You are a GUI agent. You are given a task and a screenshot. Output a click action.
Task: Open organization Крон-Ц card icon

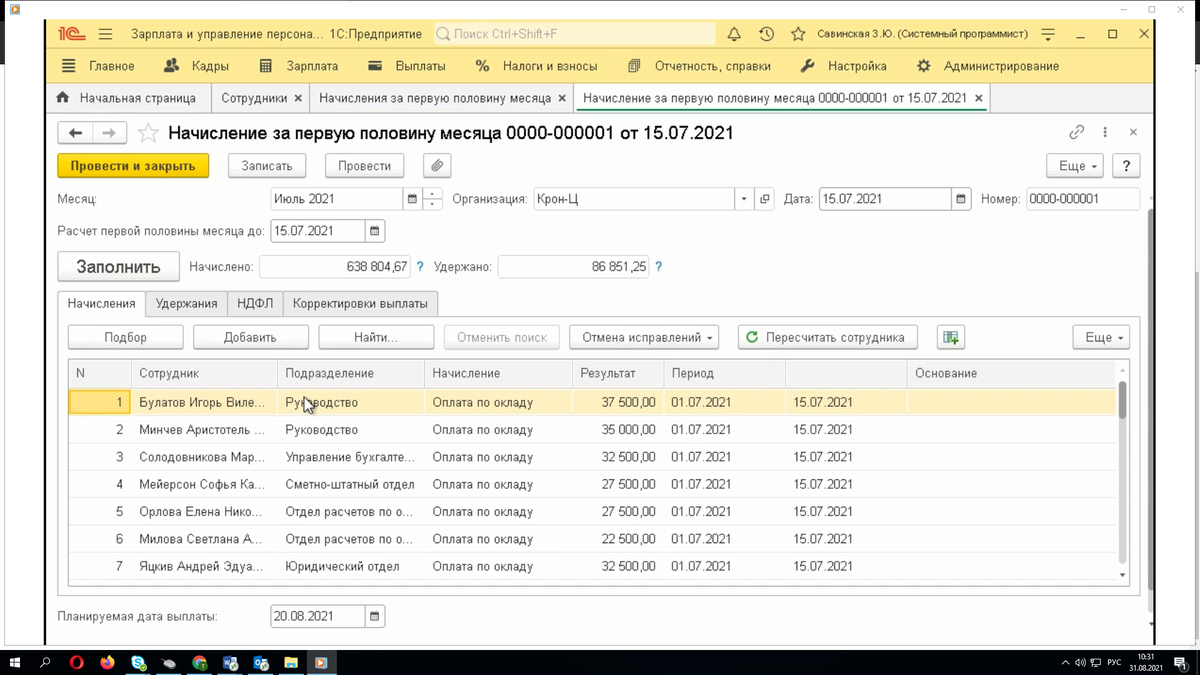point(765,199)
